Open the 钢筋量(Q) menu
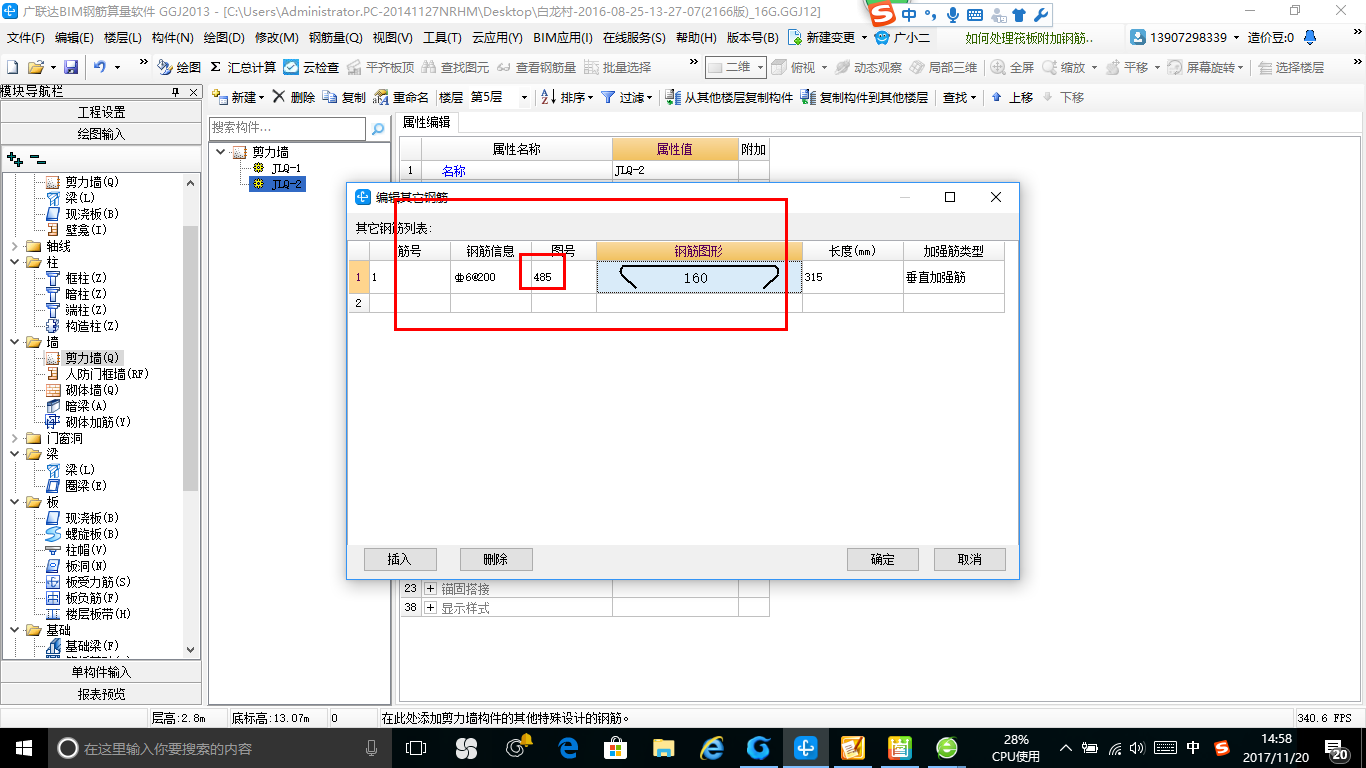The width and height of the screenshot is (1366, 768). (336, 38)
